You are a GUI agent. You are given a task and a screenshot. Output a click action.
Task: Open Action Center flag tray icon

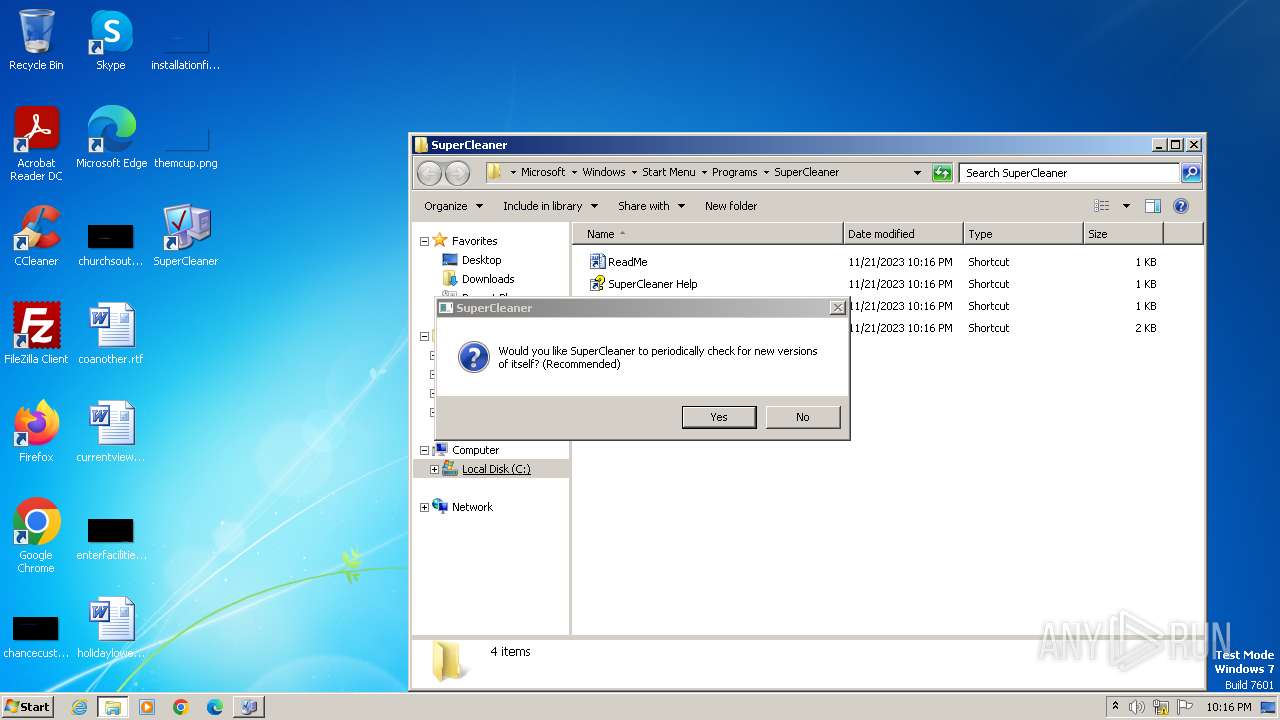pyautogui.click(x=1183, y=707)
